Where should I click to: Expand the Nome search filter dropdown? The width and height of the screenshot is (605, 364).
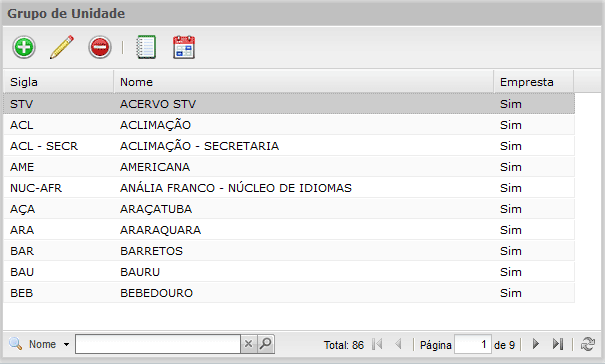66,344
